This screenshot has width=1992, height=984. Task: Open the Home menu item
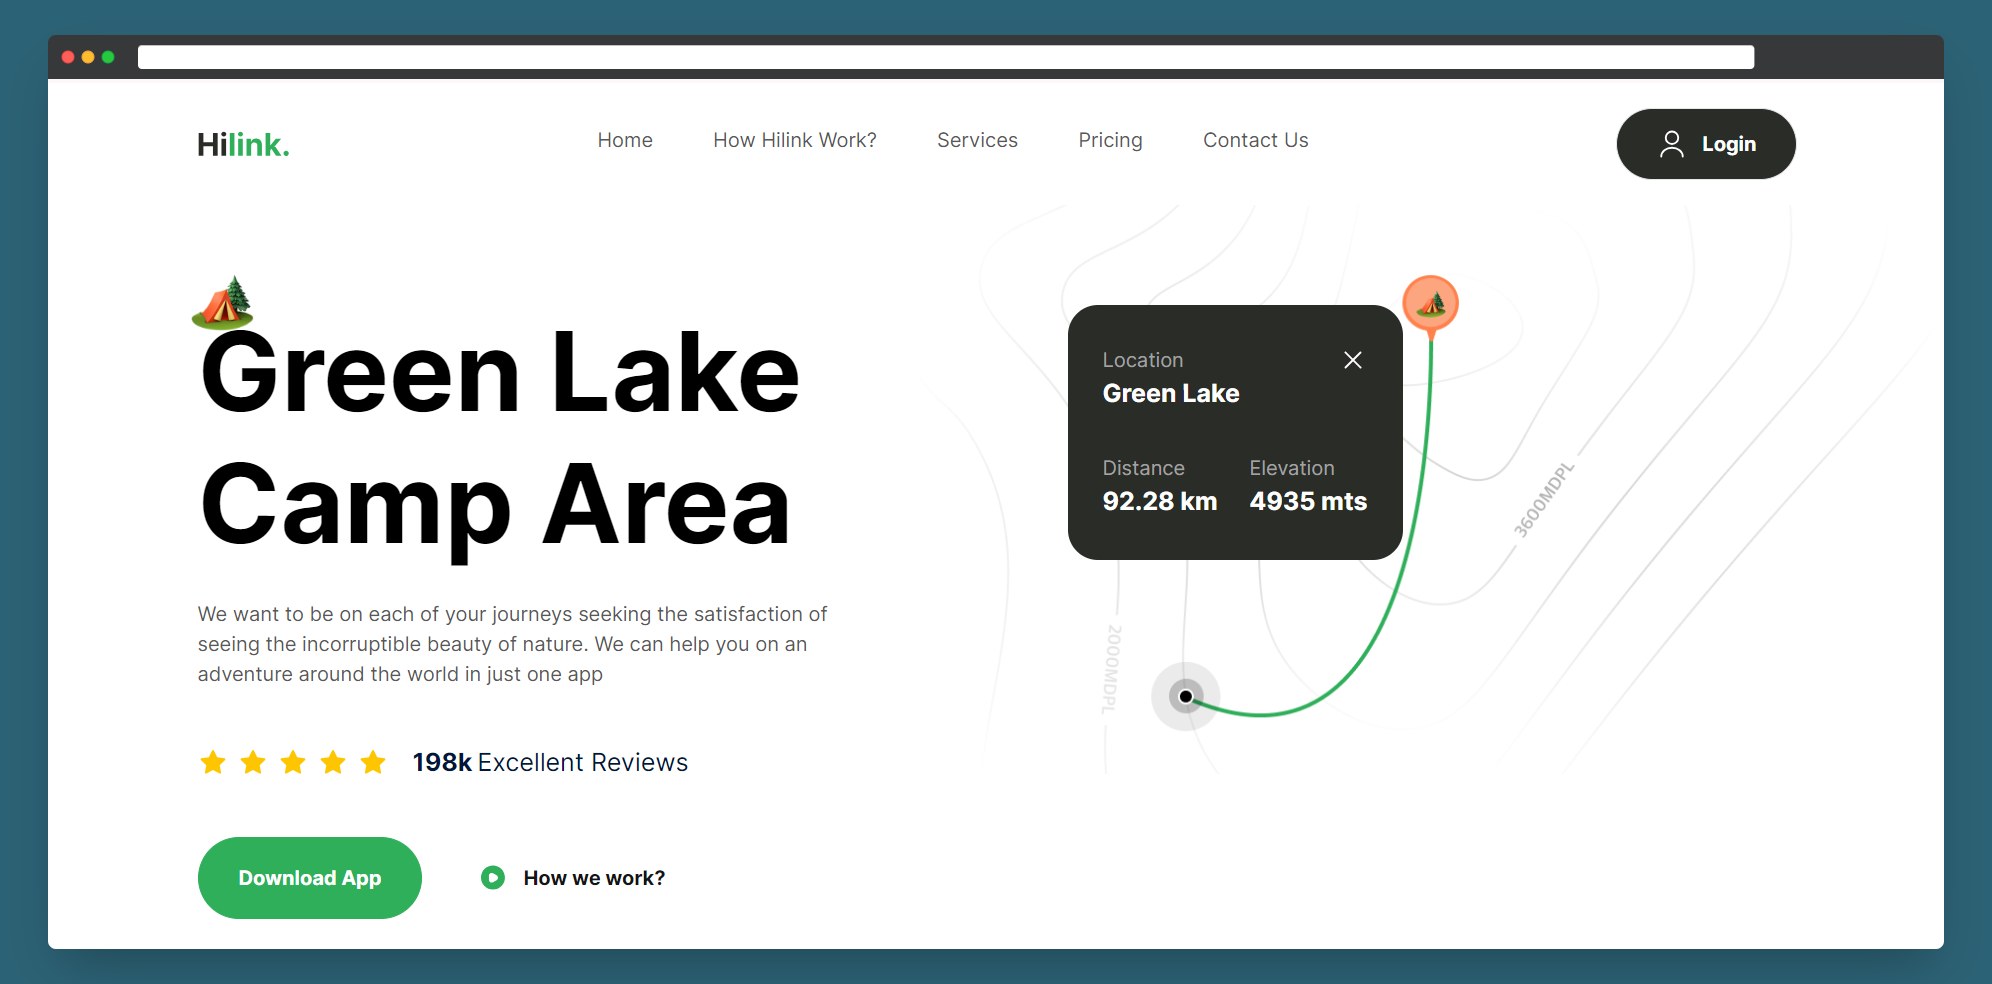click(x=624, y=140)
